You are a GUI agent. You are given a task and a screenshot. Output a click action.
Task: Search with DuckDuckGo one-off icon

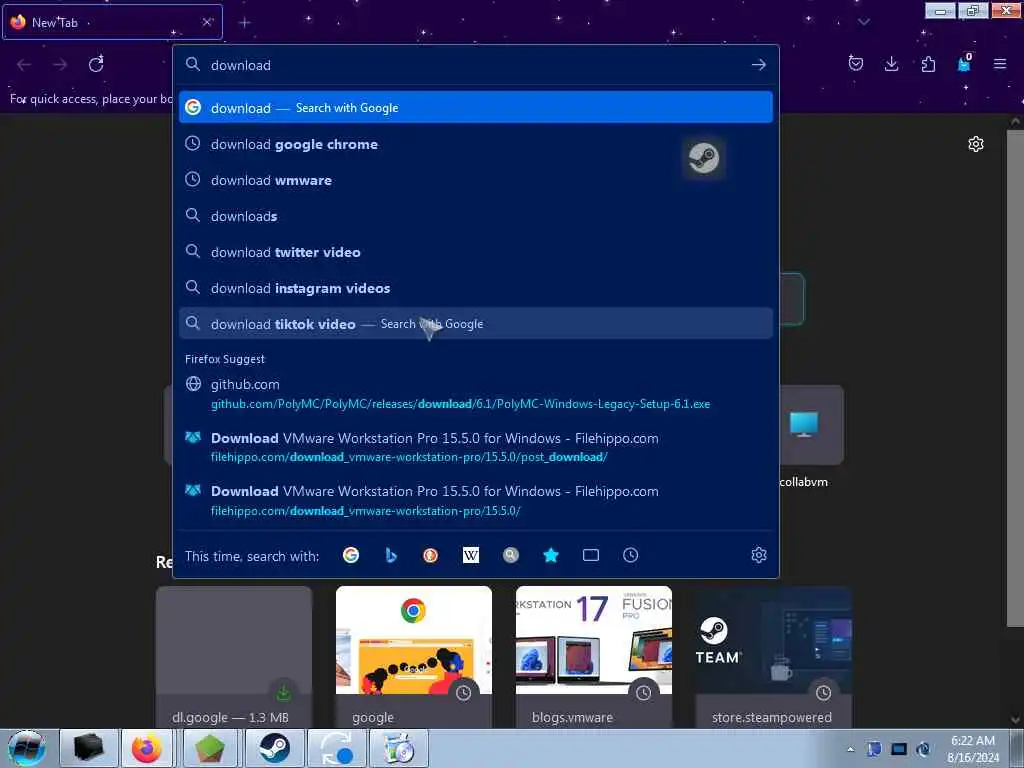(x=430, y=555)
